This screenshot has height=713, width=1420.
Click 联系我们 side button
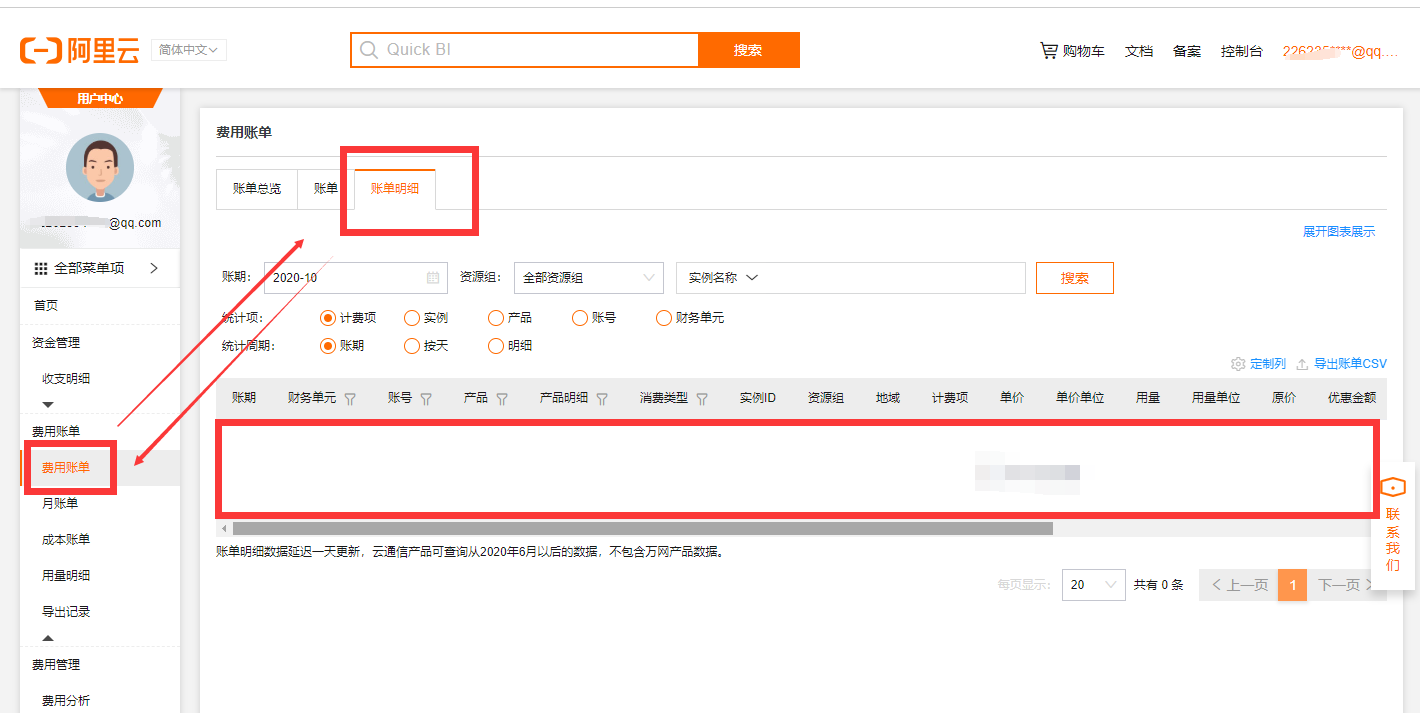[1393, 525]
